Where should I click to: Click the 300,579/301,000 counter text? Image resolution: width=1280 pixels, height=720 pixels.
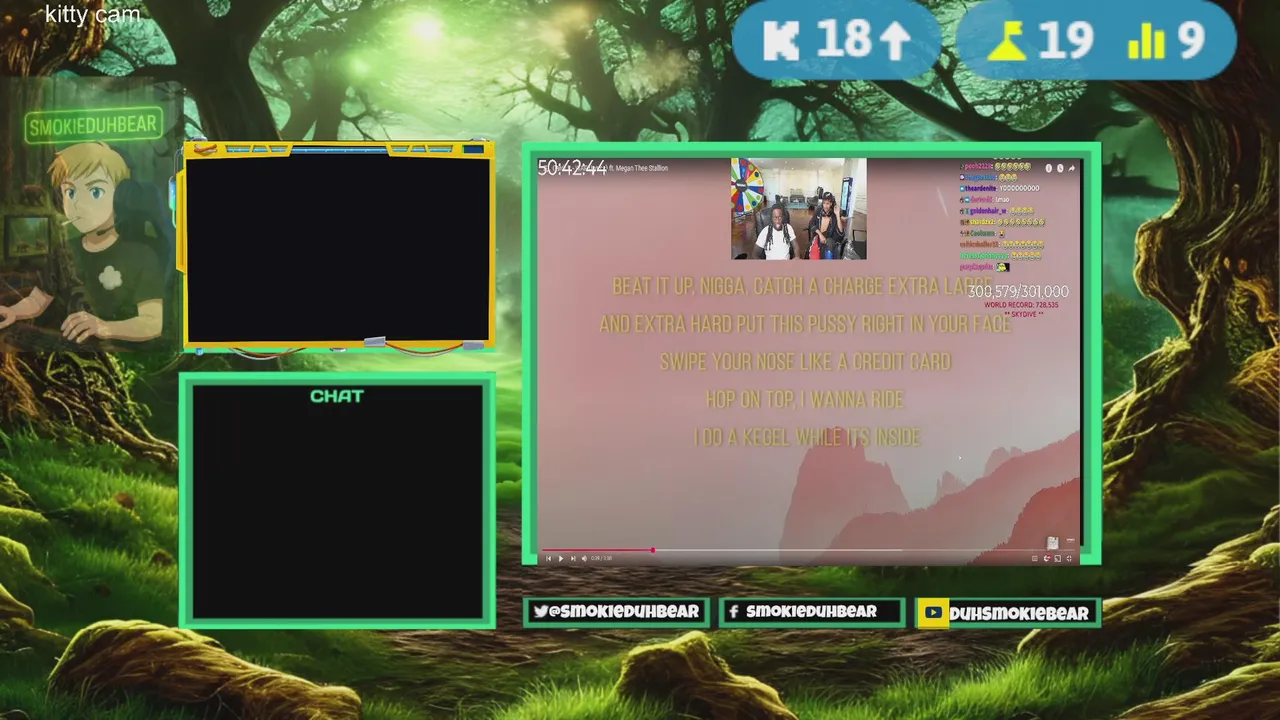click(1018, 291)
